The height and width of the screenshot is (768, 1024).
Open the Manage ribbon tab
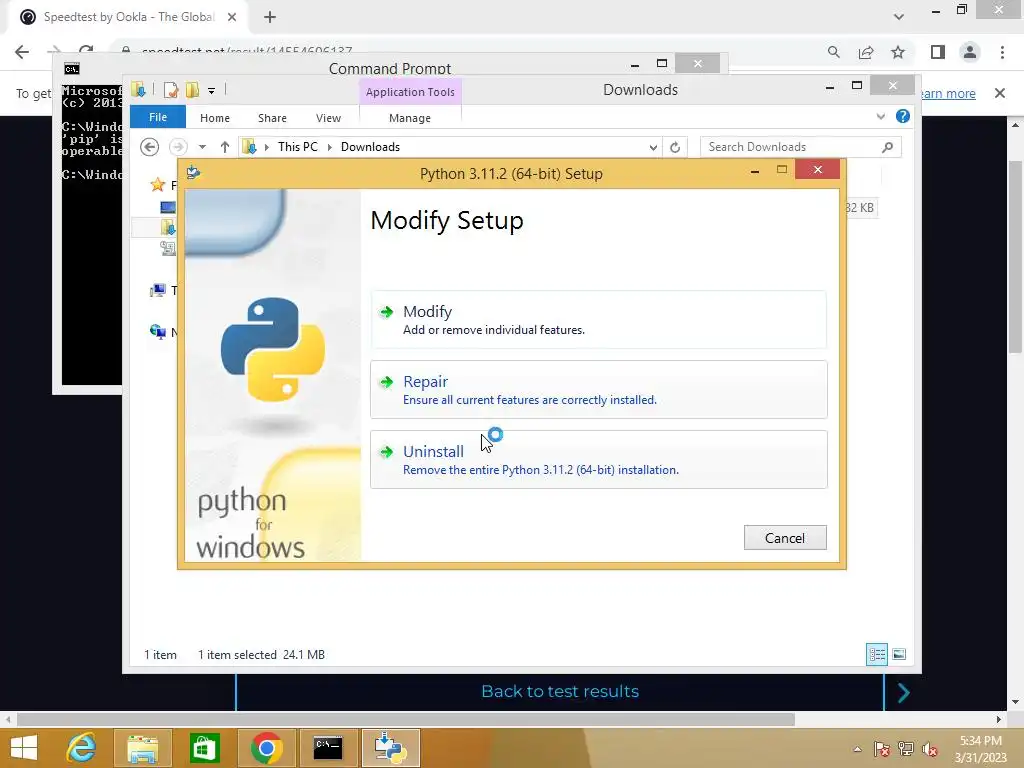coord(410,118)
